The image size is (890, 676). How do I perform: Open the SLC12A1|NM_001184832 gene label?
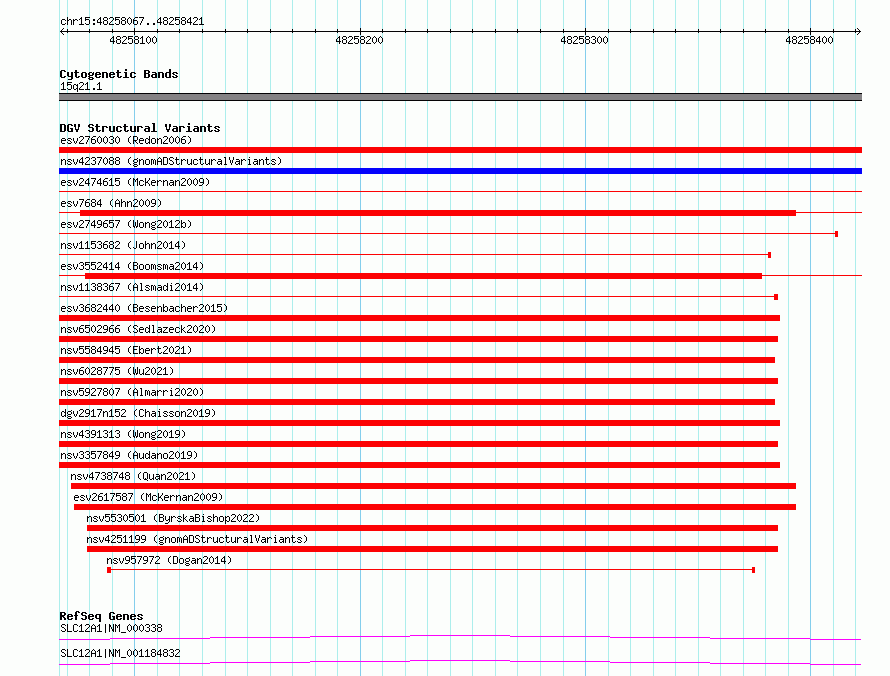coord(120,653)
